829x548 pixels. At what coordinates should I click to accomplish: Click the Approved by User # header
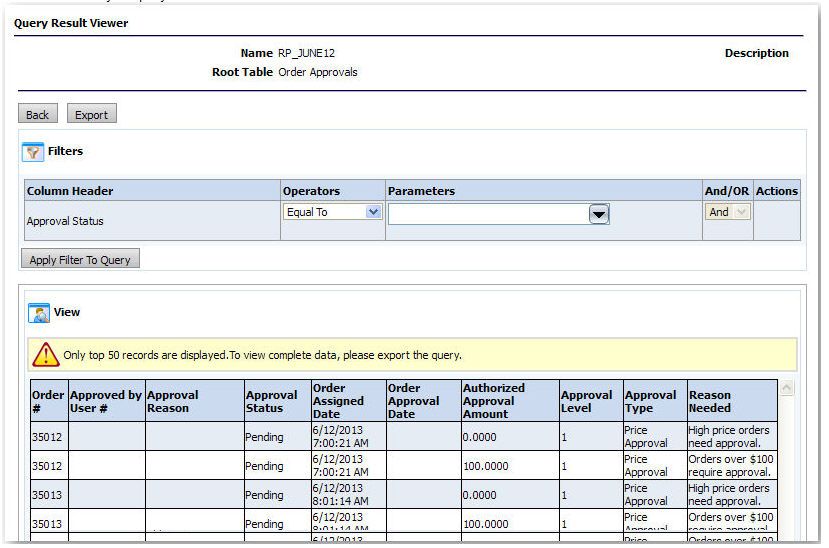coord(106,401)
